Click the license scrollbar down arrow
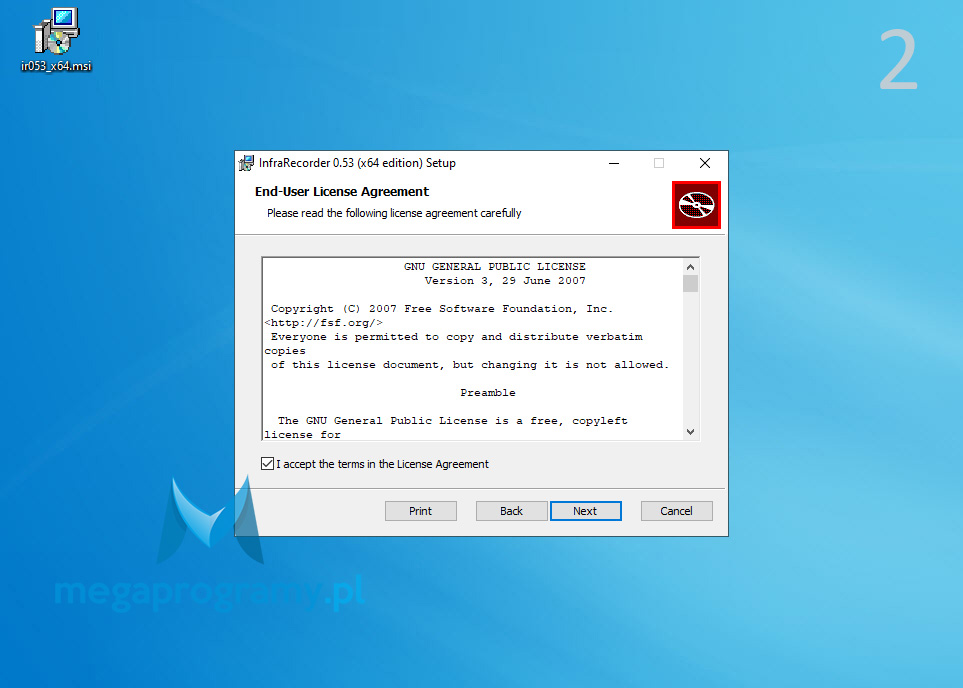This screenshot has width=963, height=688. coord(690,432)
